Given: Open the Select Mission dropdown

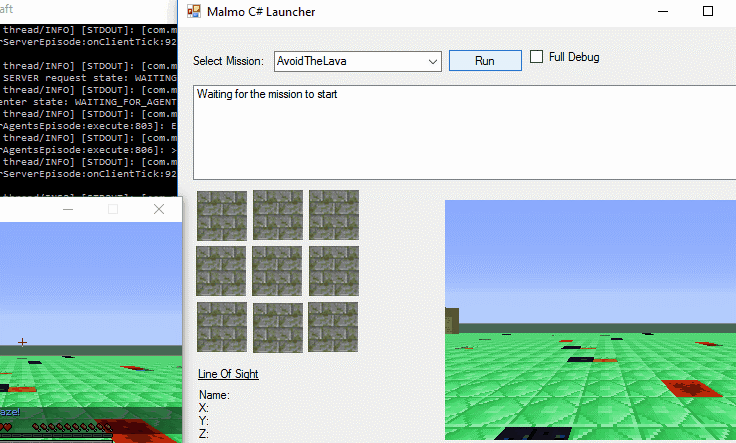Looking at the screenshot, I should (358, 61).
